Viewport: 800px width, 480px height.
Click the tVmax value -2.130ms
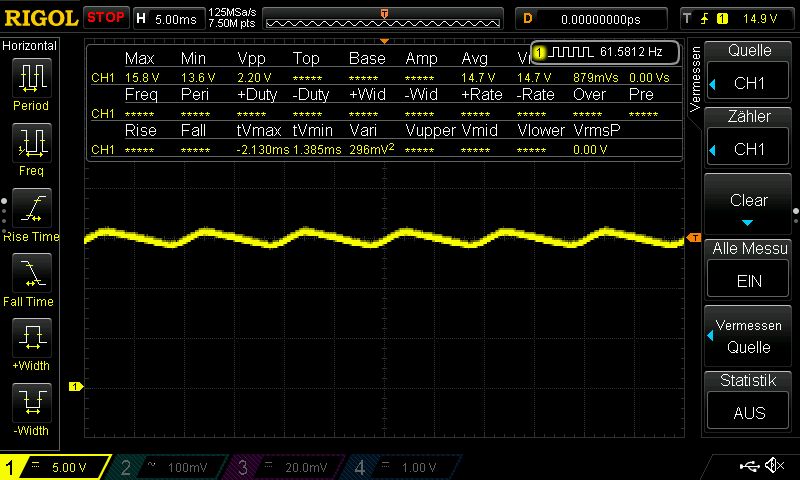263,149
